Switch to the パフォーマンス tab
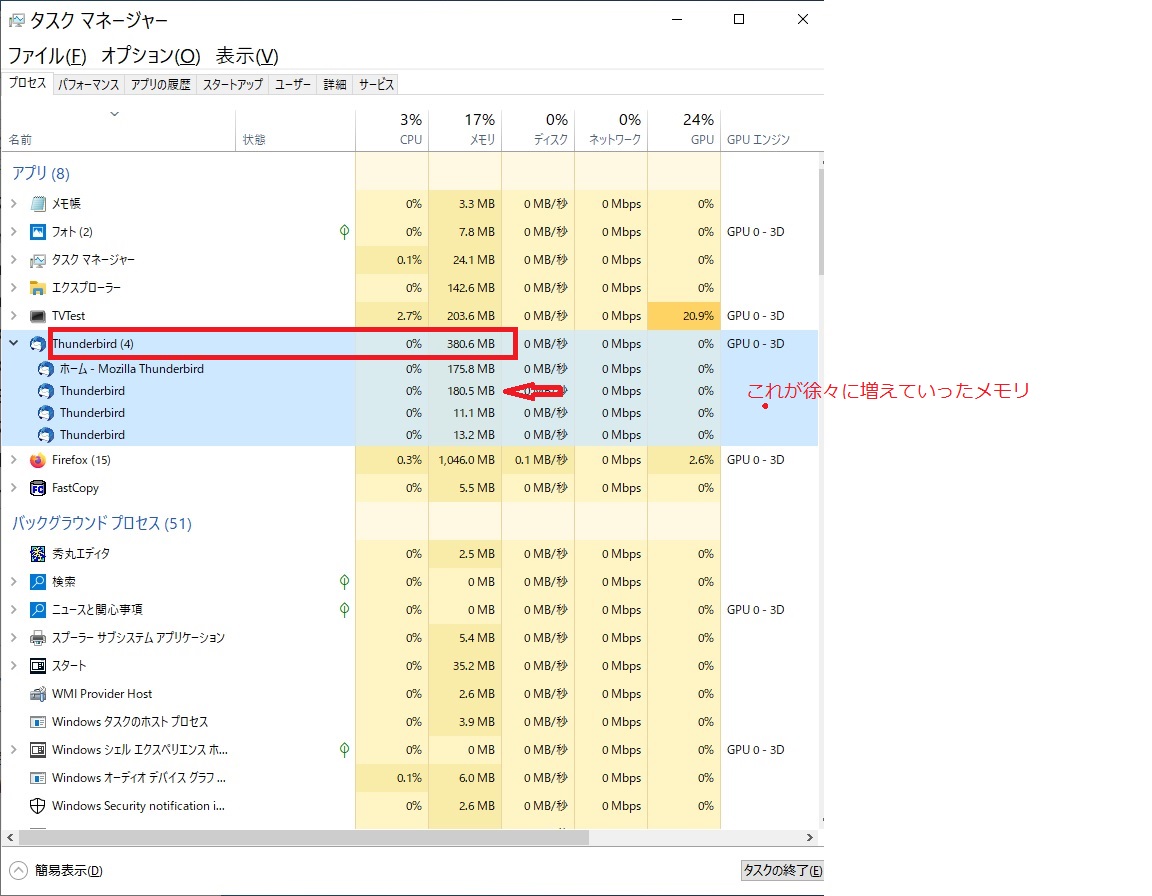This screenshot has height=896, width=1152. coord(89,85)
